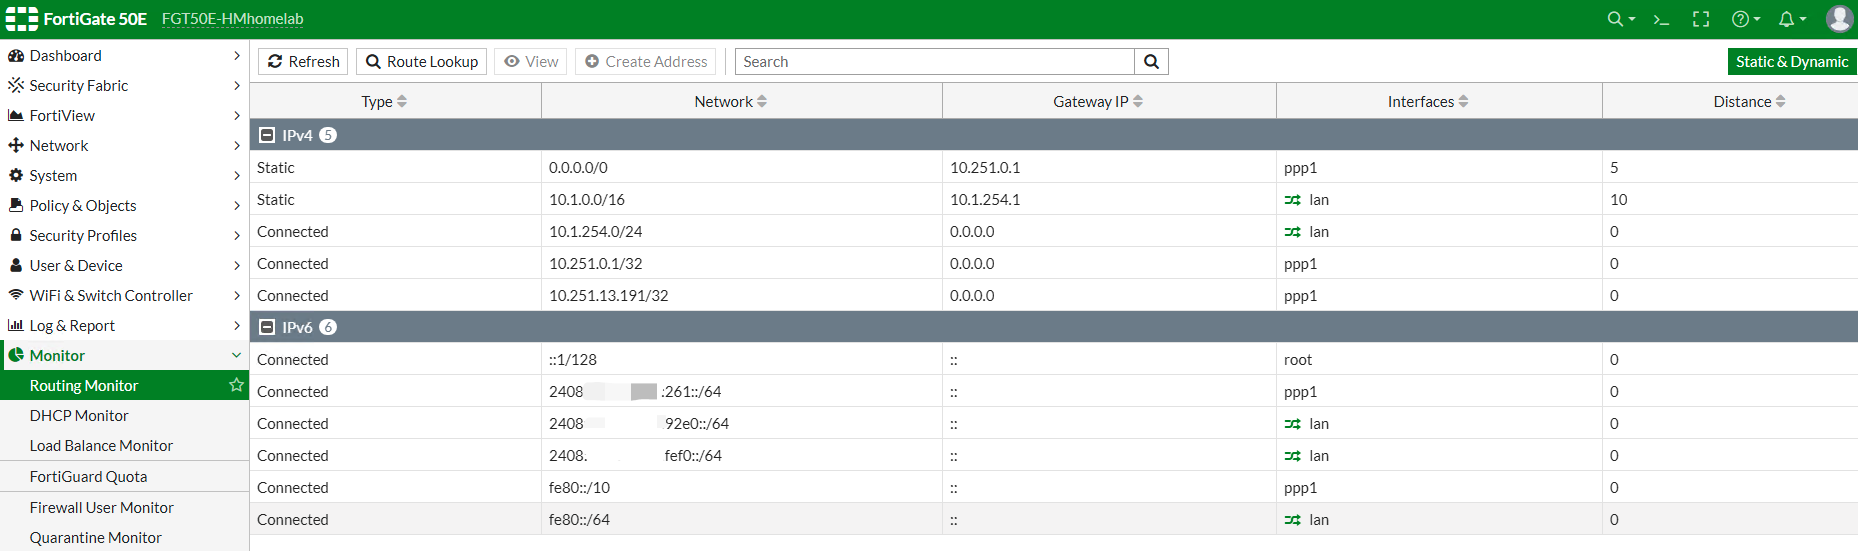The width and height of the screenshot is (1858, 551).
Task: Focus the Search input field
Action: pos(935,62)
